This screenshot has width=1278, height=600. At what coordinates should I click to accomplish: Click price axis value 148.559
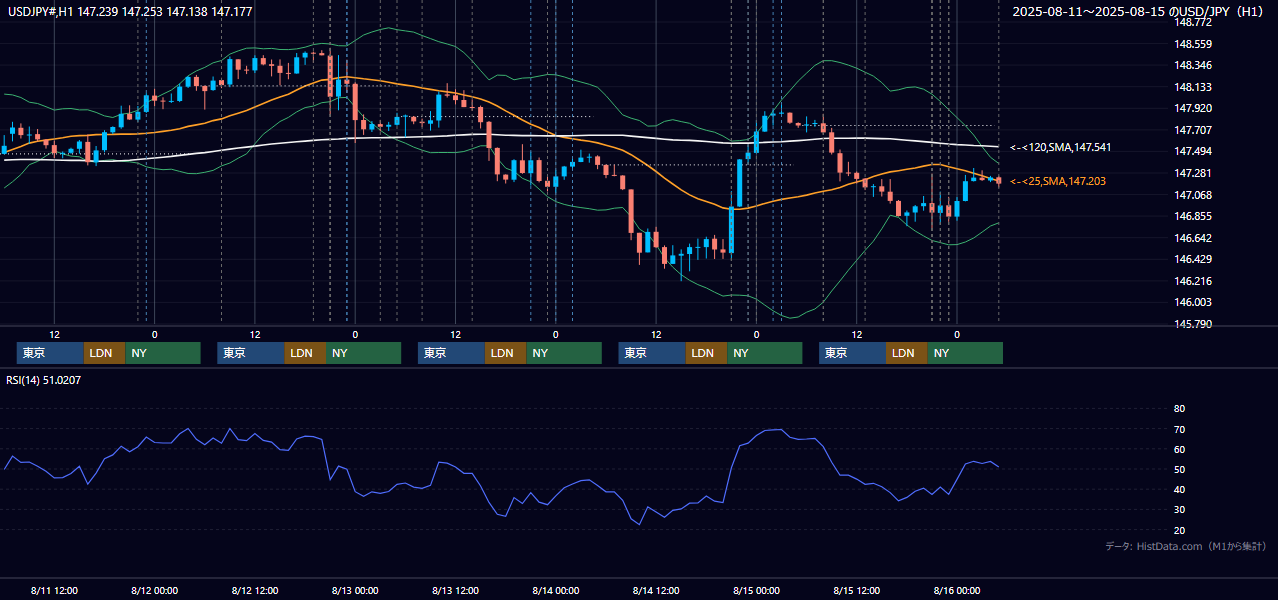(1193, 44)
